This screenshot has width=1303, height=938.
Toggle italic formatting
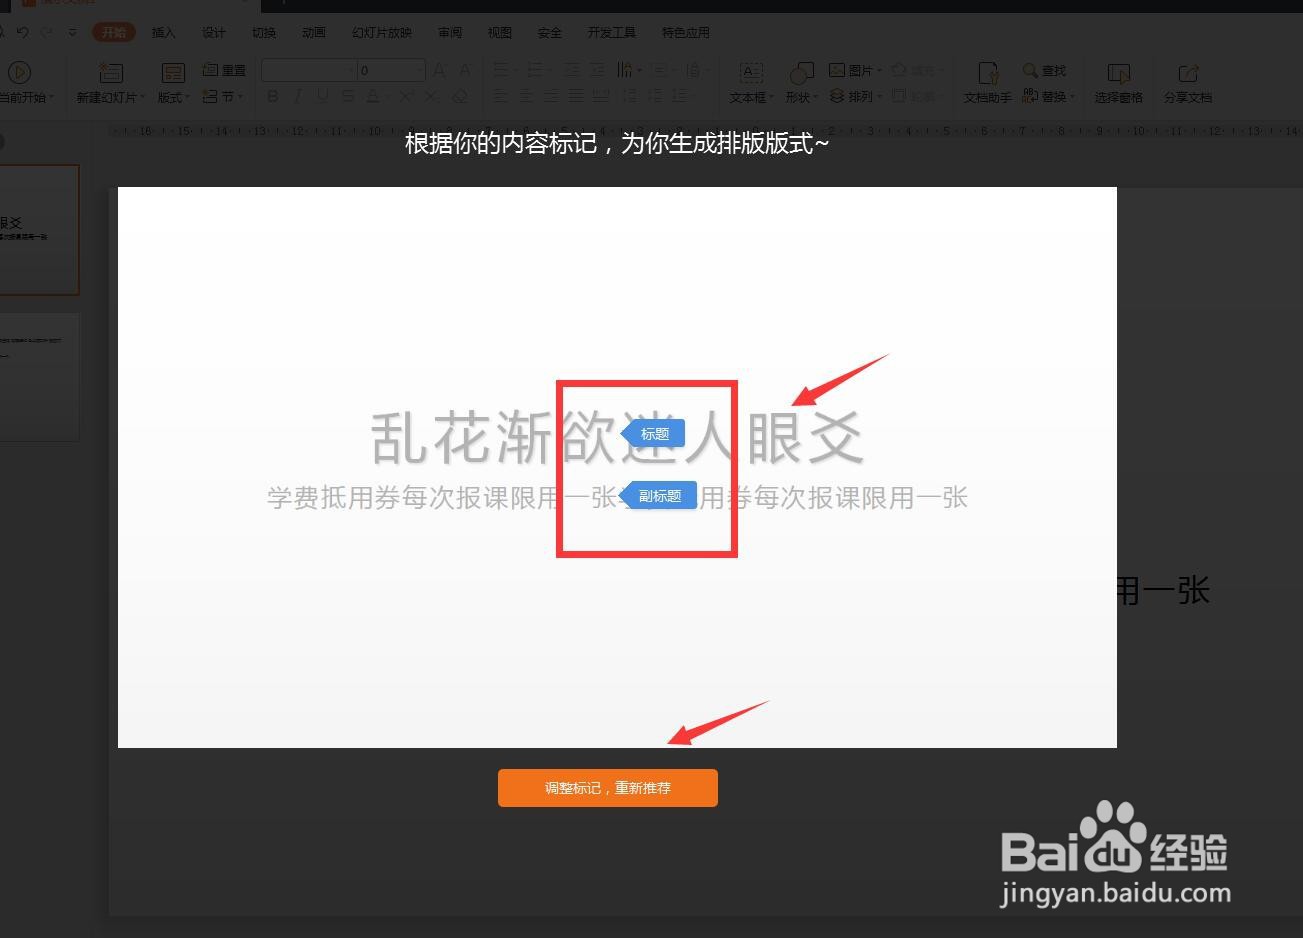coord(296,96)
